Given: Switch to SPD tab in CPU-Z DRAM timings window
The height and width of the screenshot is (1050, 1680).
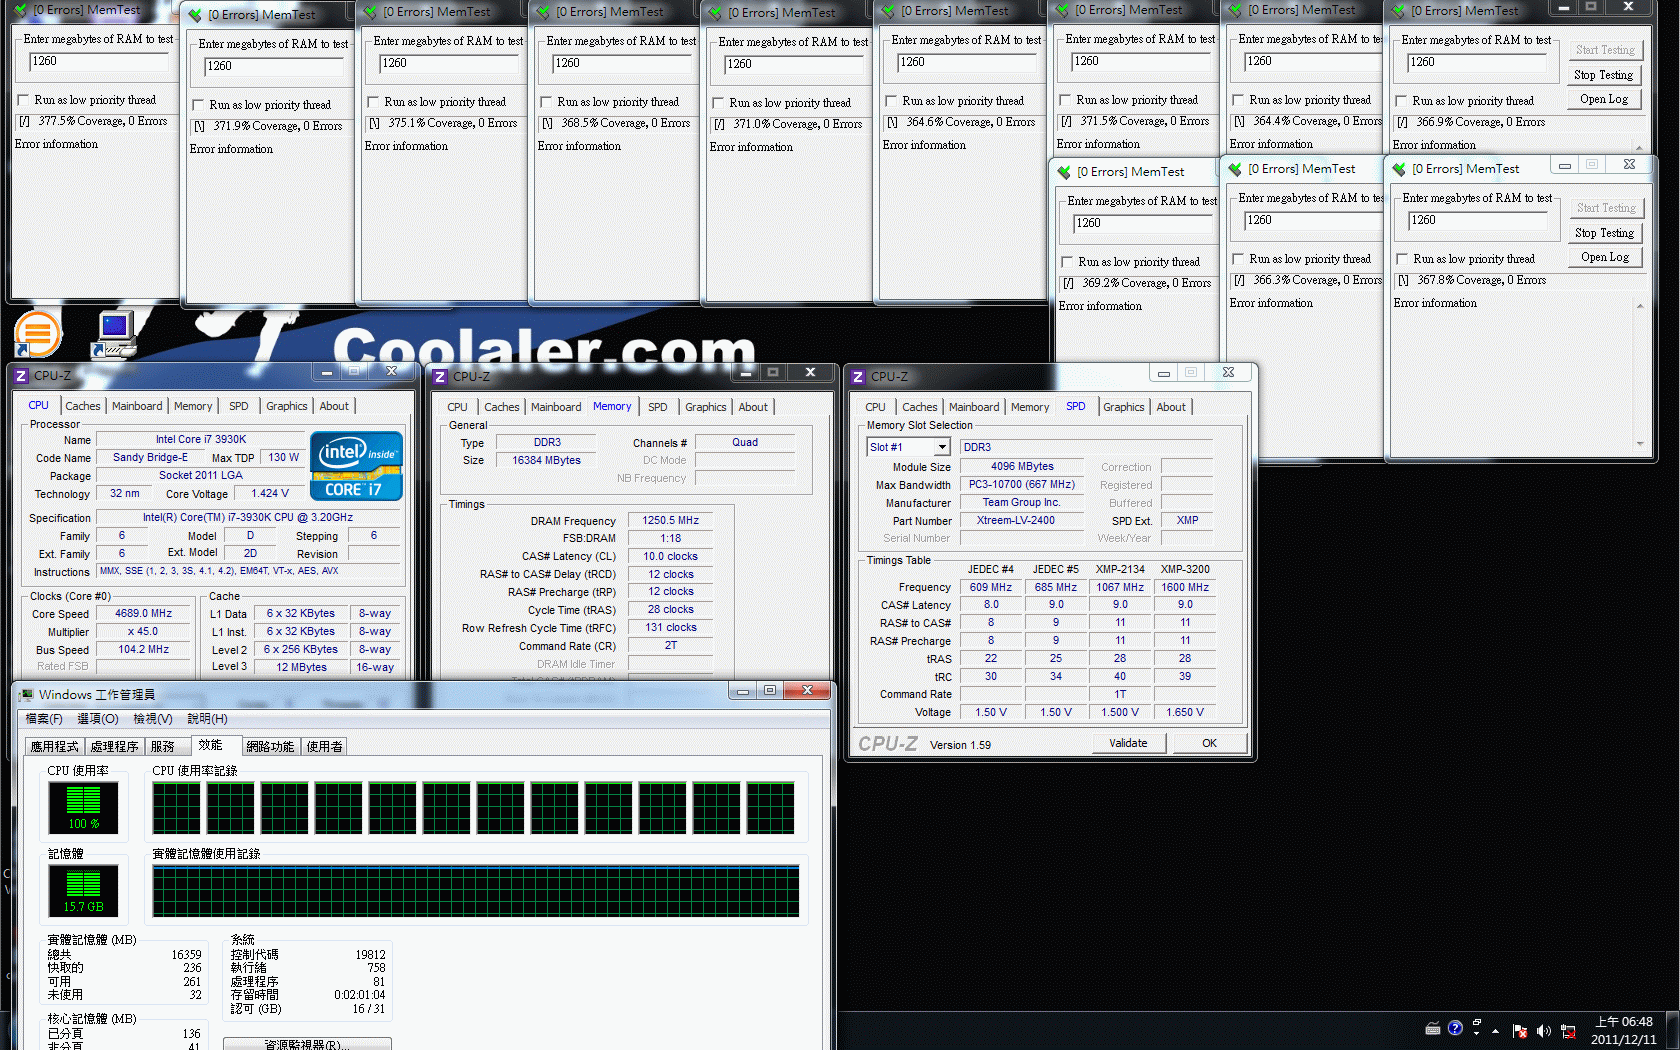Looking at the screenshot, I should pyautogui.click(x=657, y=407).
